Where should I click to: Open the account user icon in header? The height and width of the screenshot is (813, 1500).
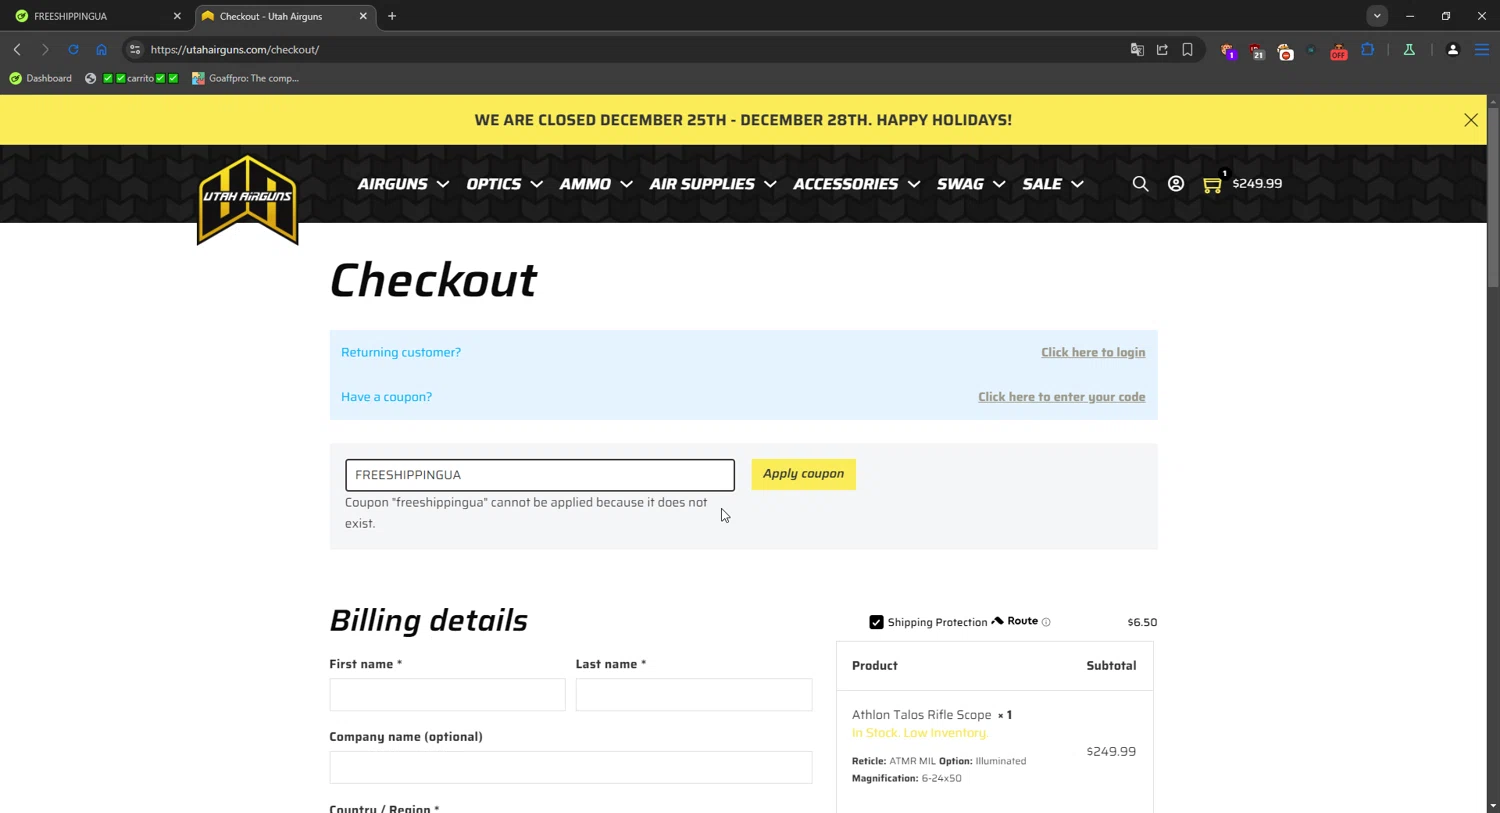click(1176, 184)
